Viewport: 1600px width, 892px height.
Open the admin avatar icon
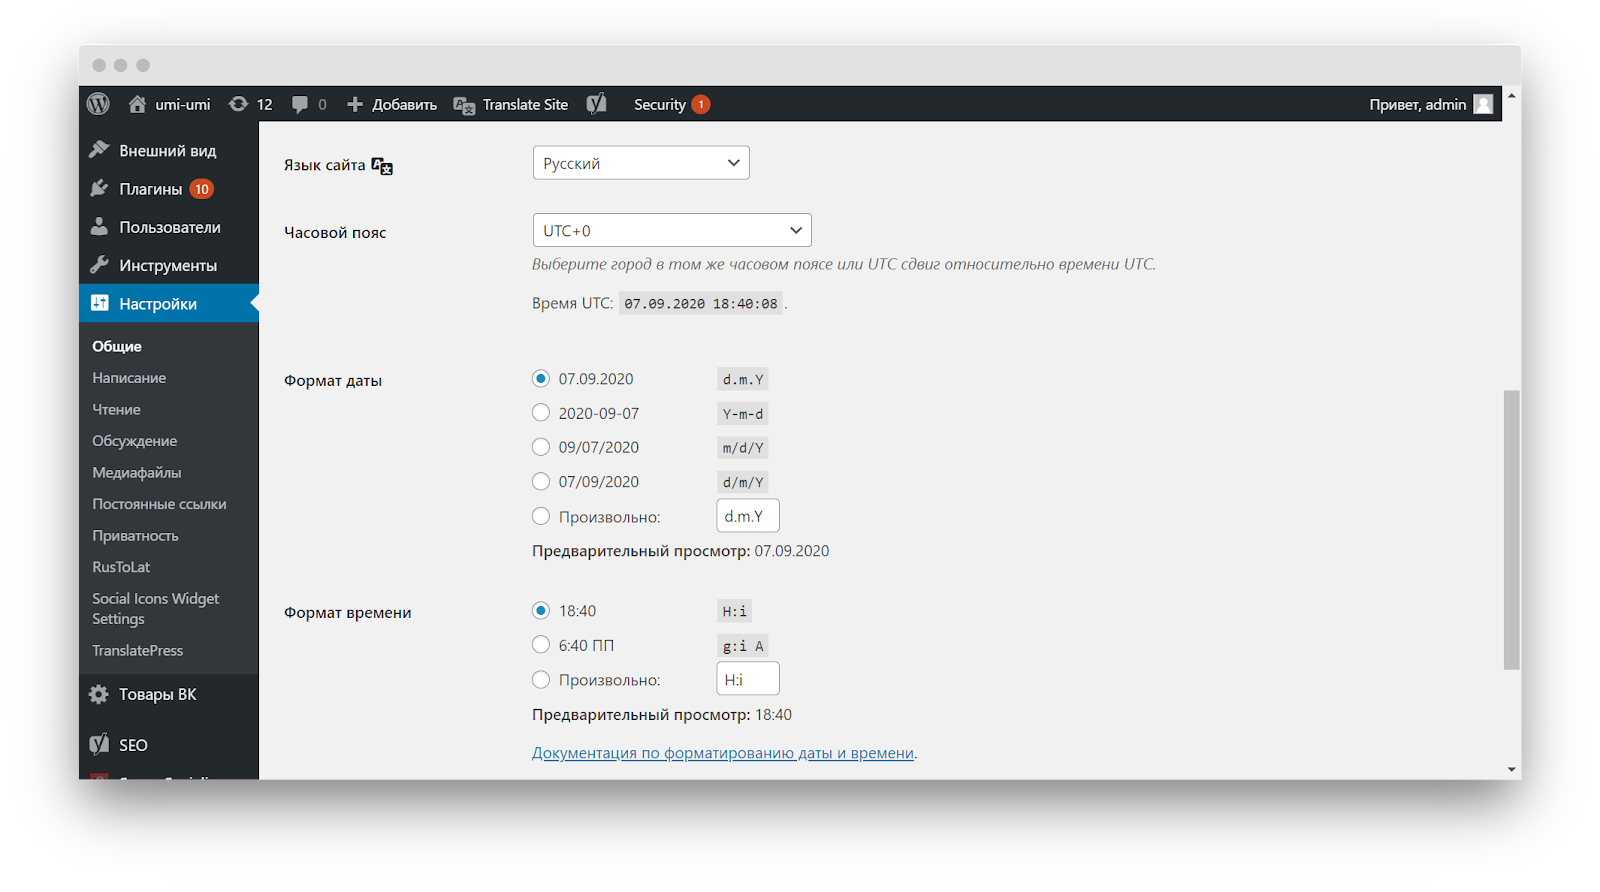click(1483, 104)
